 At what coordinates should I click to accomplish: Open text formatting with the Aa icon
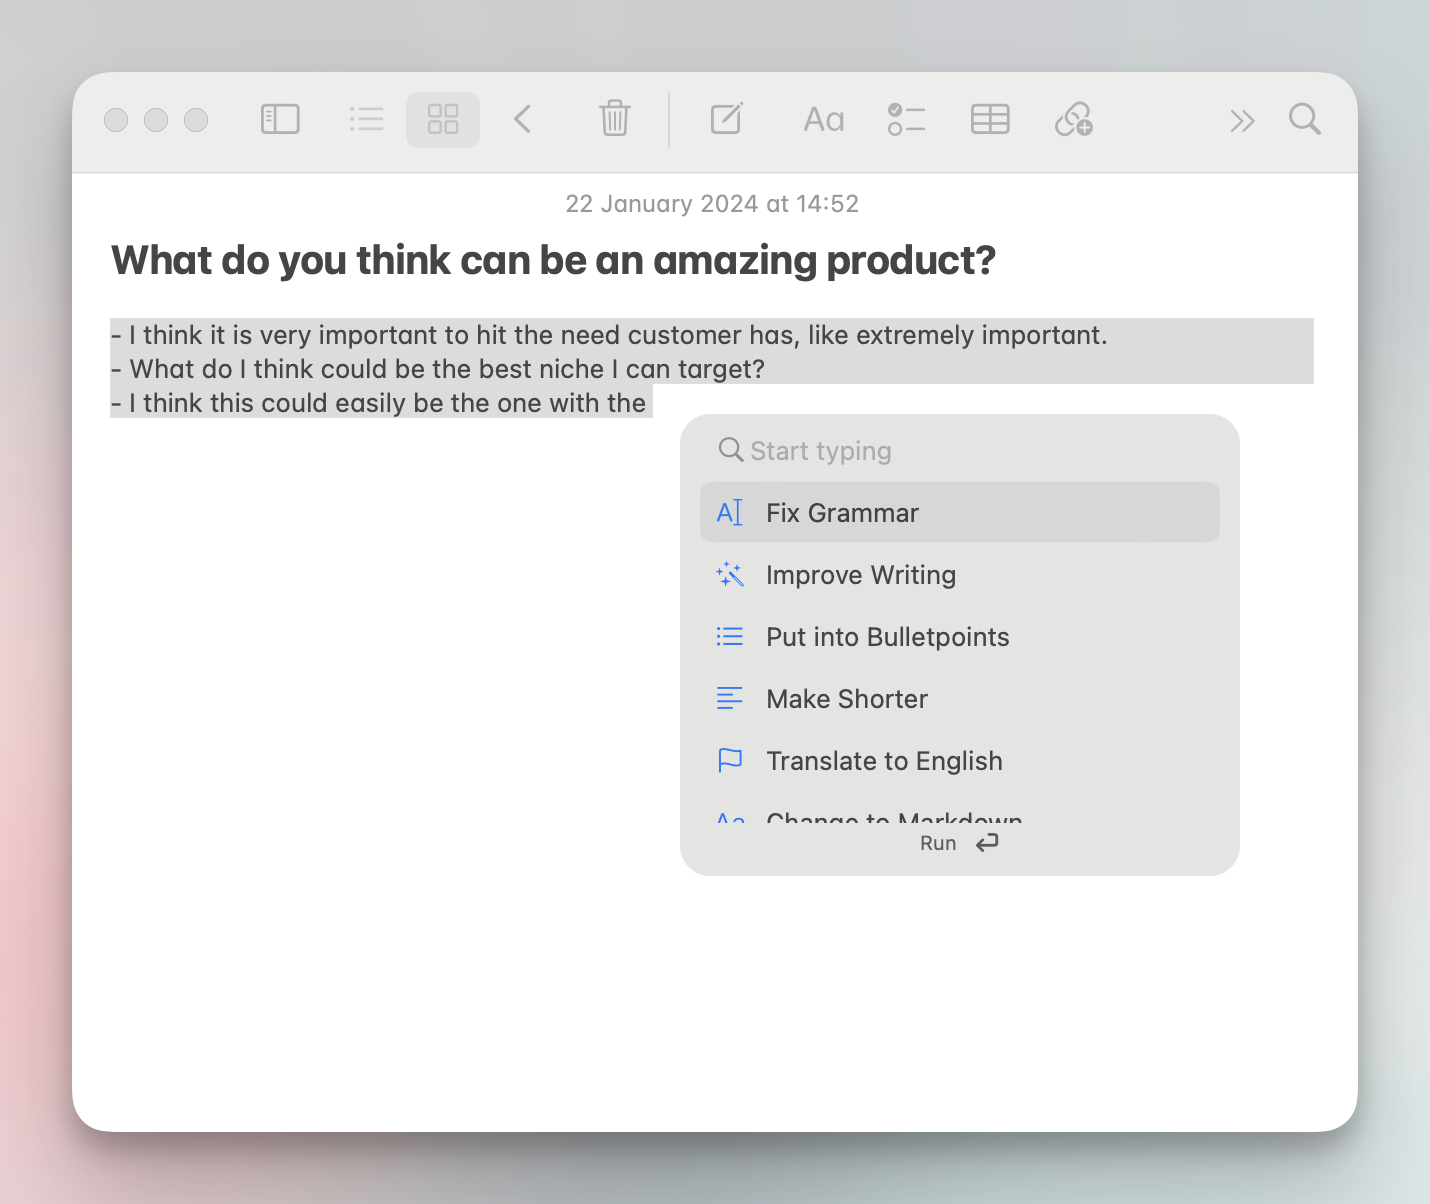pyautogui.click(x=822, y=119)
